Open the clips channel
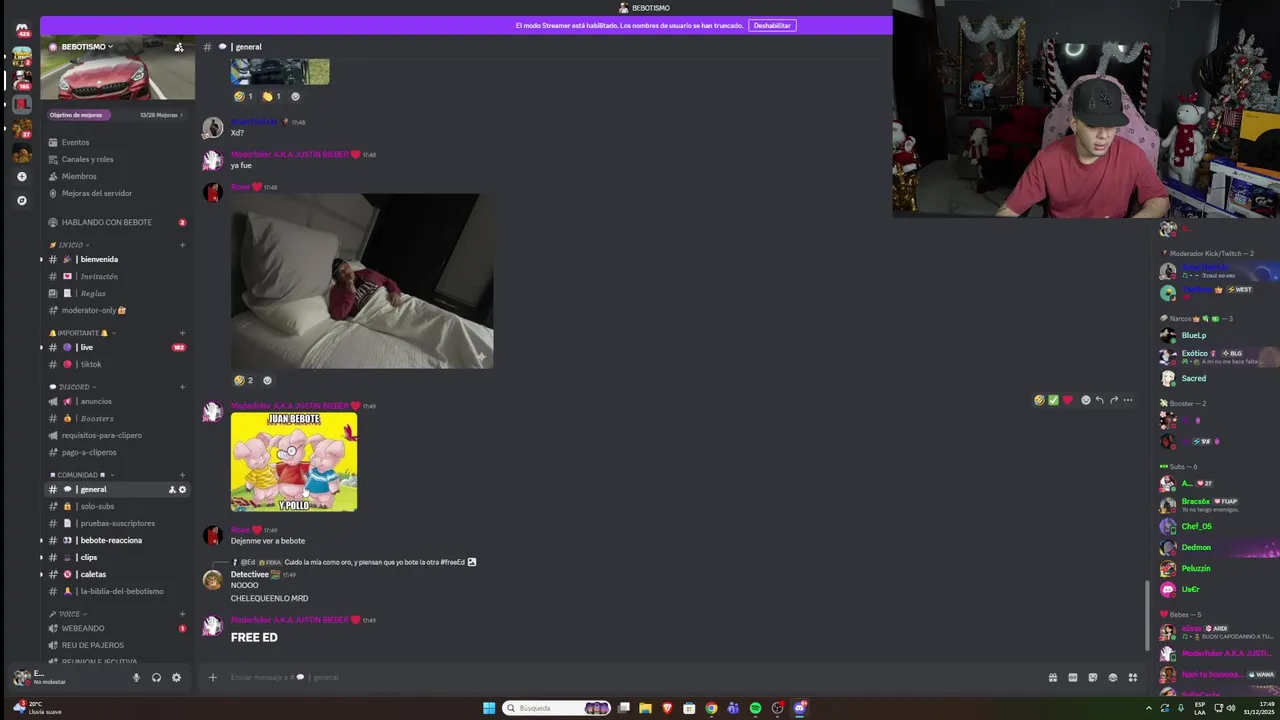1280x720 pixels. coord(117,558)
